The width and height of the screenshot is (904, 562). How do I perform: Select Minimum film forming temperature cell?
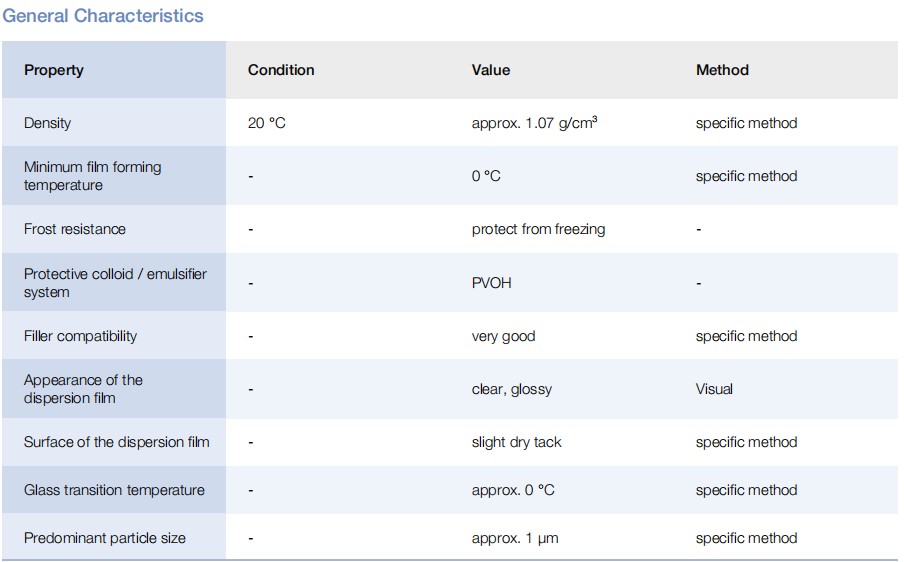click(x=92, y=176)
